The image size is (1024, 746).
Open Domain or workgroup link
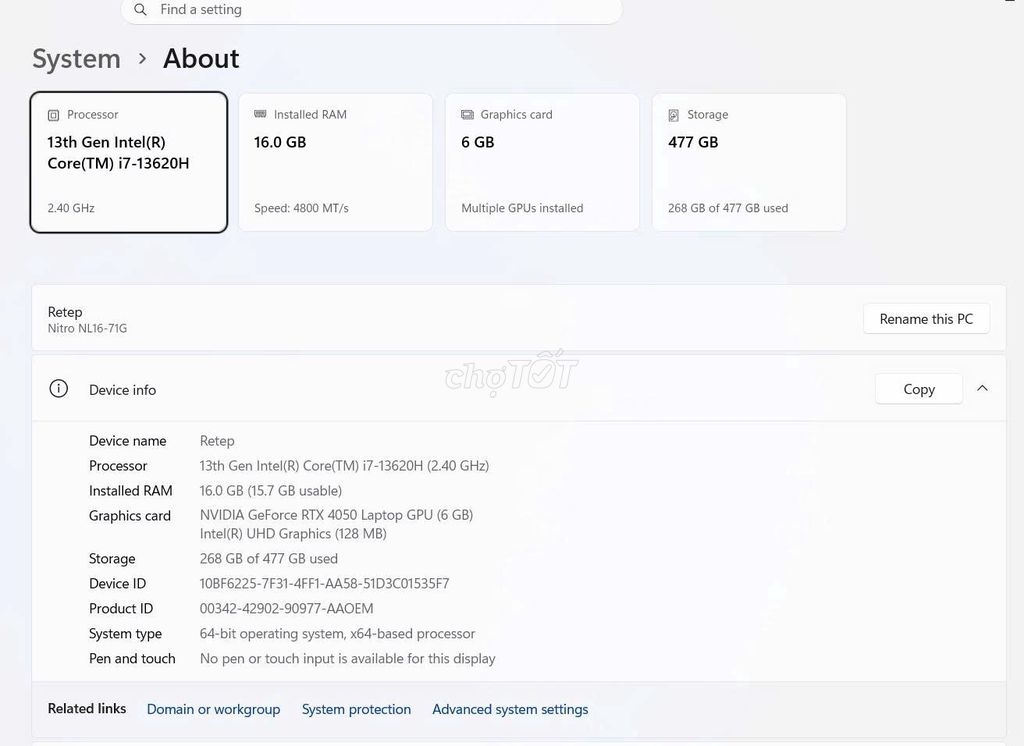(214, 709)
